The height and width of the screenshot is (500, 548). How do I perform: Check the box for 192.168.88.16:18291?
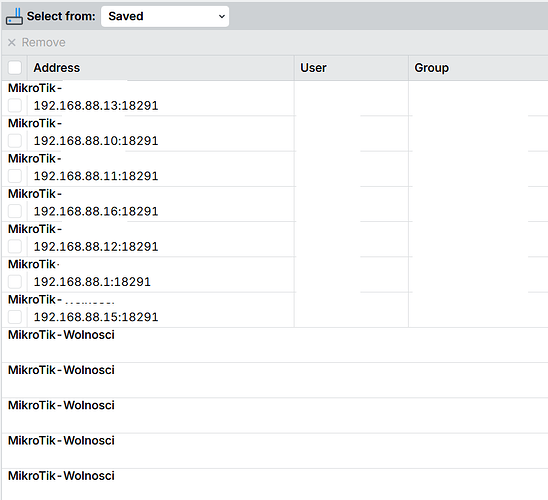15,211
